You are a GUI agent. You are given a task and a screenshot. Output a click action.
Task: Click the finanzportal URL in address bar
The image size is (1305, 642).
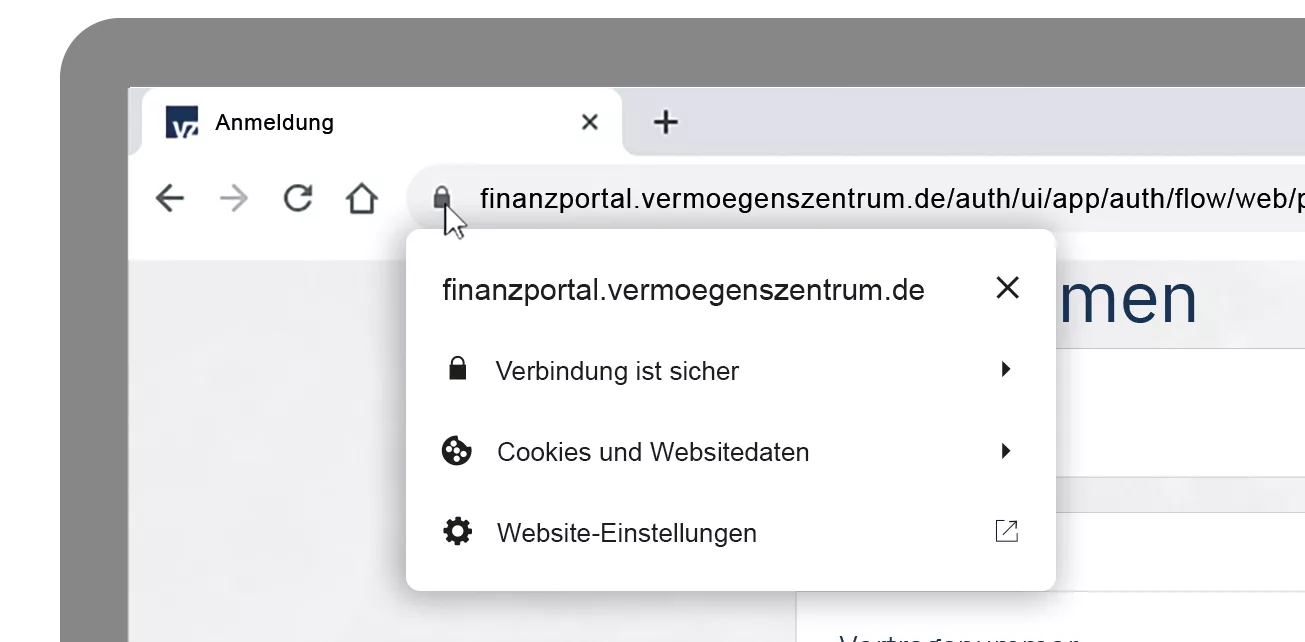click(x=890, y=198)
